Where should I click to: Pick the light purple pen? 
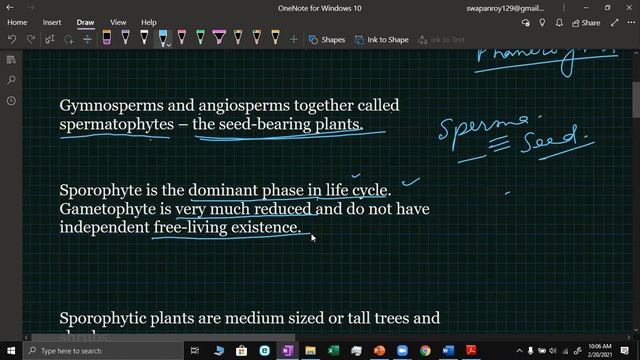click(x=125, y=38)
